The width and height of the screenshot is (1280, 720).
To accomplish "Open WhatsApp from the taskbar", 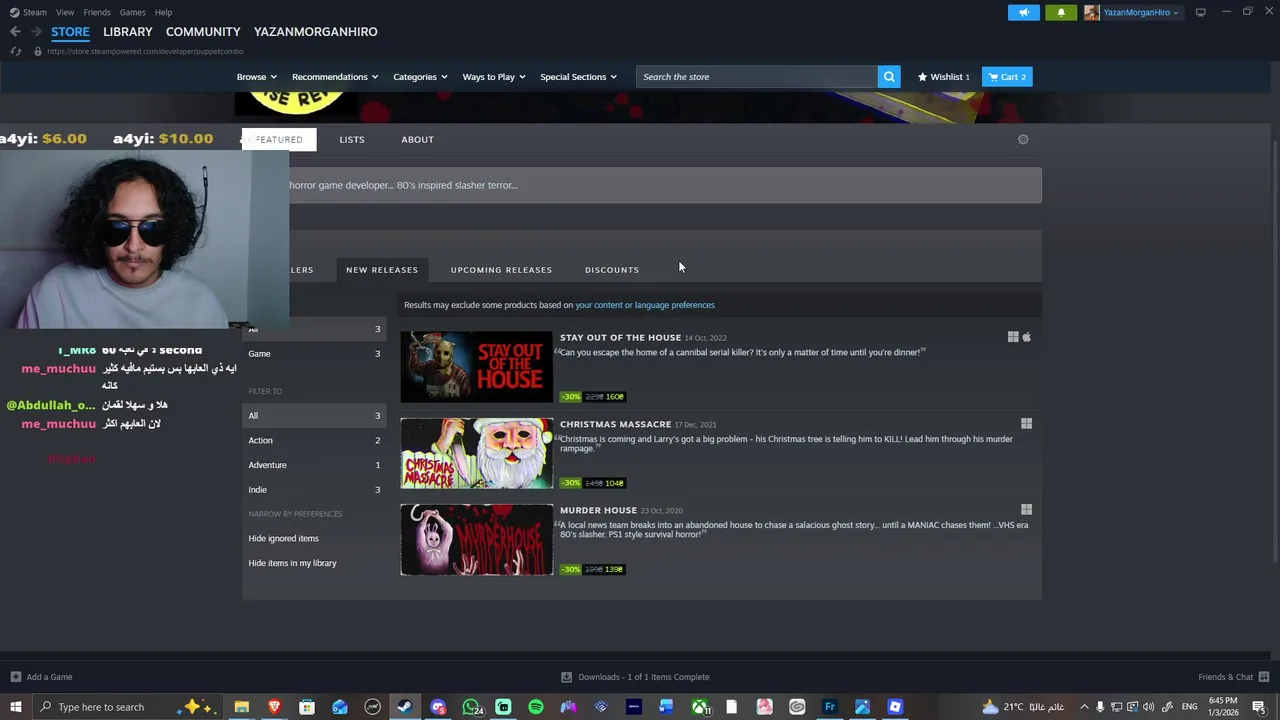I will 471,707.
